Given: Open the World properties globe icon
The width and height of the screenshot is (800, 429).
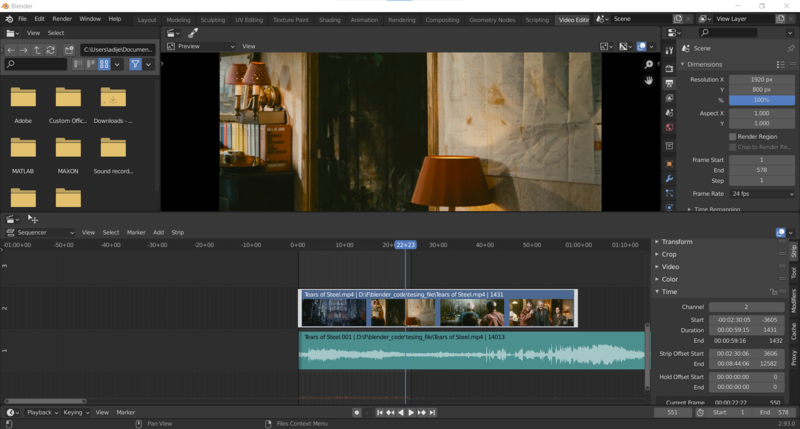Looking at the screenshot, I should point(669,127).
